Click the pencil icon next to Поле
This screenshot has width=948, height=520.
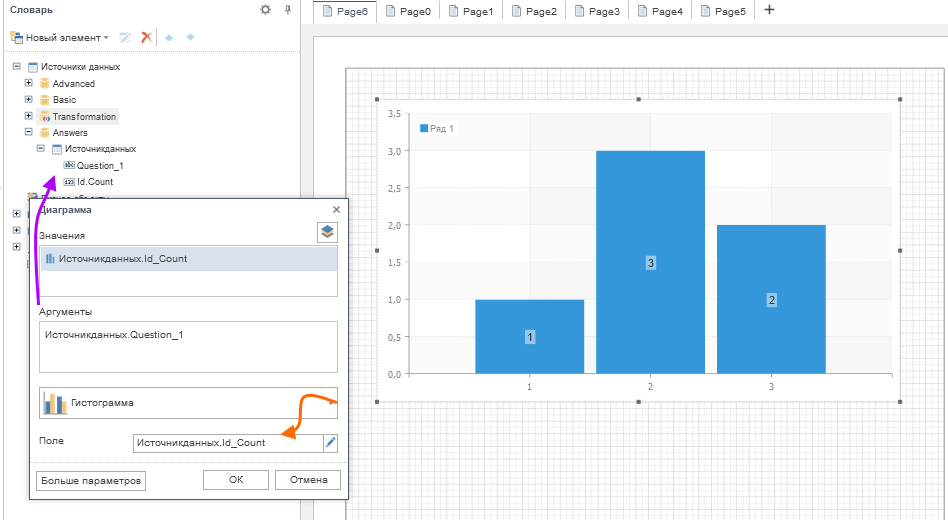[331, 442]
